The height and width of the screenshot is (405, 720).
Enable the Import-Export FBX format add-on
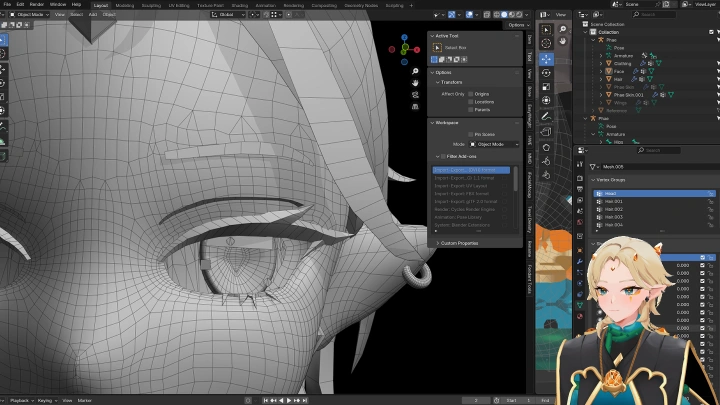pos(504,193)
